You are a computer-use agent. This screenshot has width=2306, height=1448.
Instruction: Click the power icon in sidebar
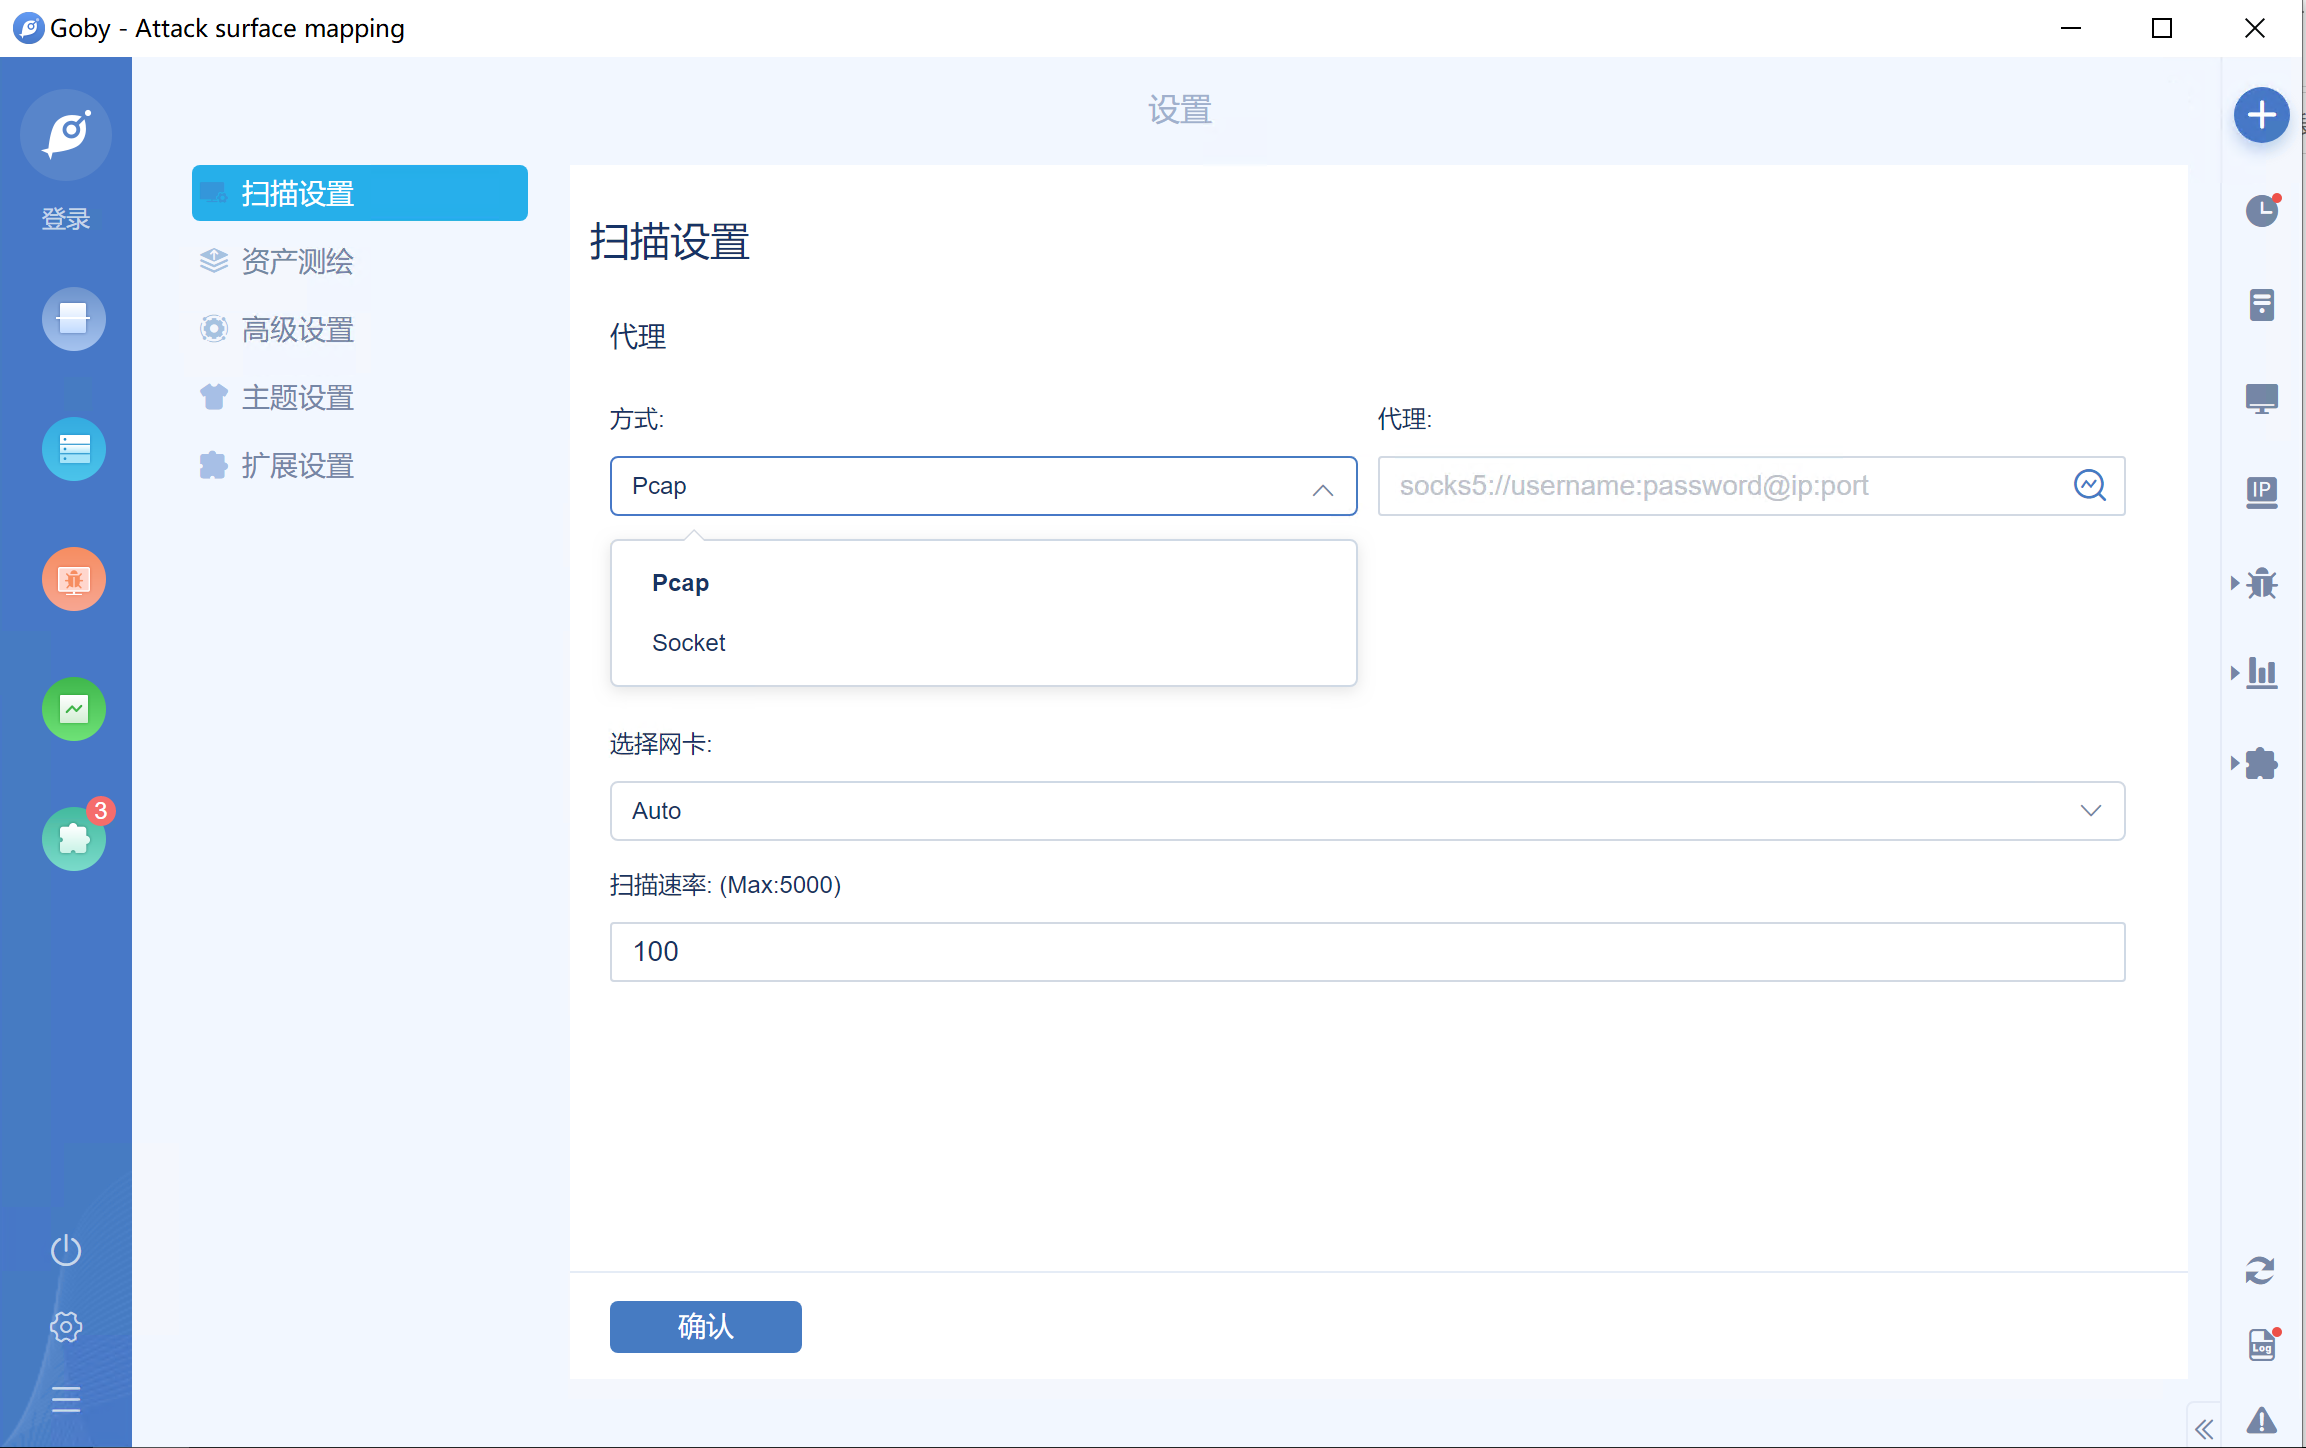[x=66, y=1250]
